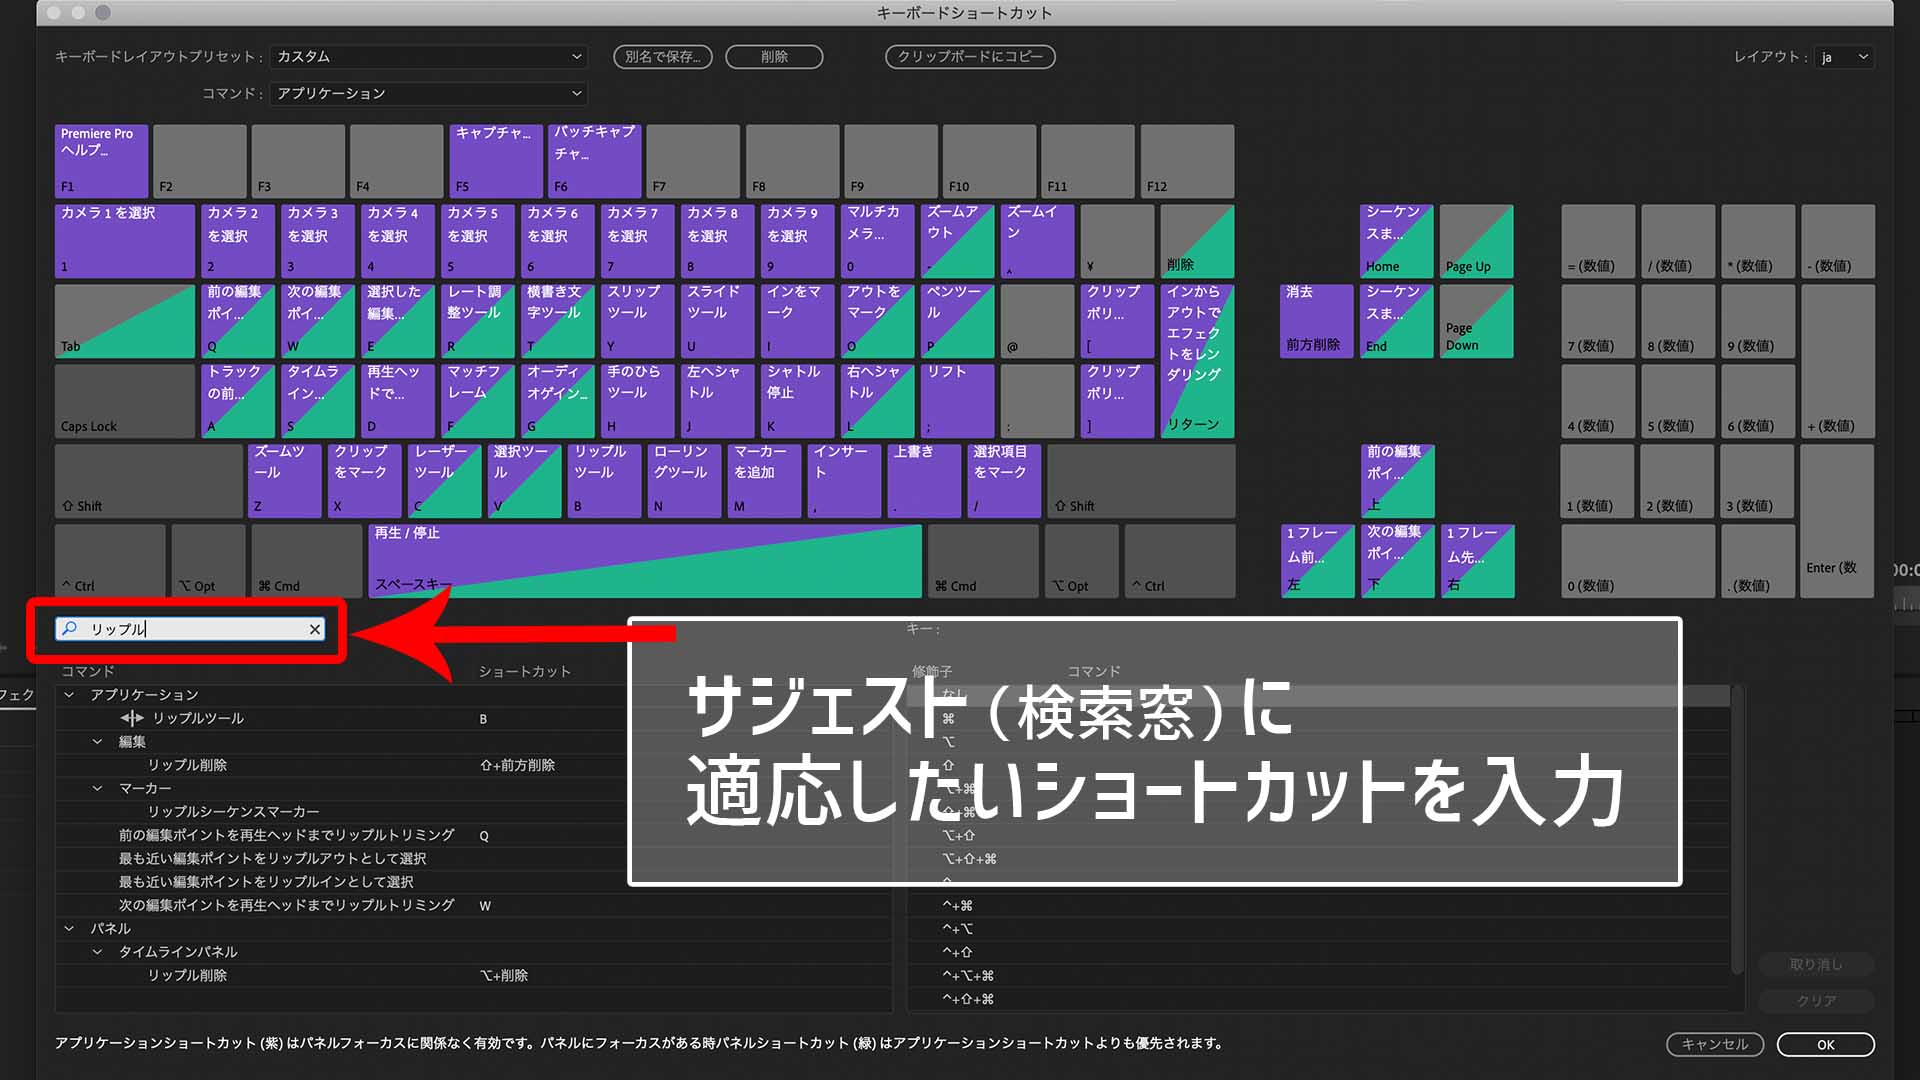Clear the search field with the X icon

click(x=315, y=629)
